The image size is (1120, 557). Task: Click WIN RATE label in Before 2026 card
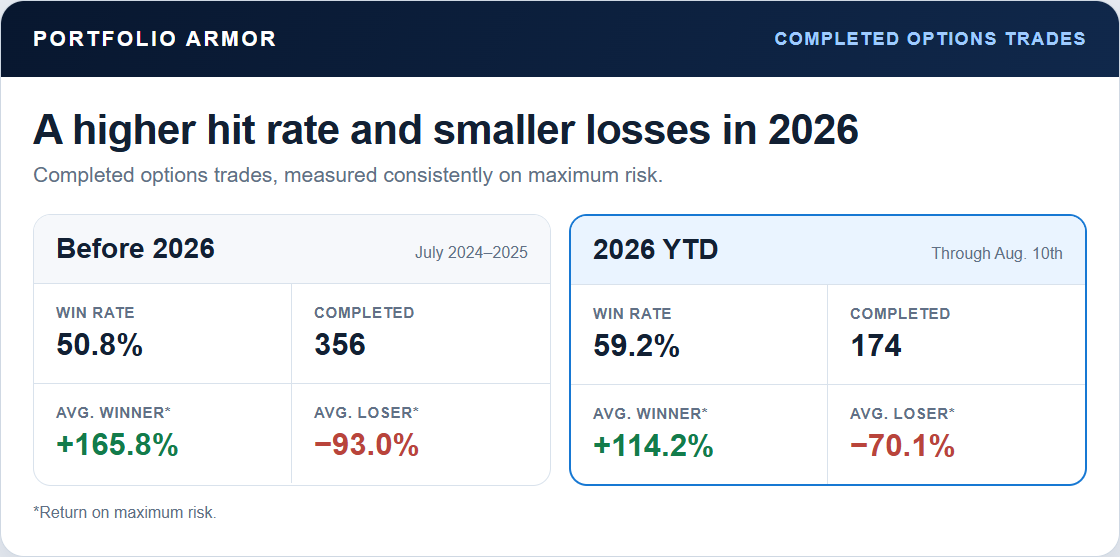coord(95,313)
